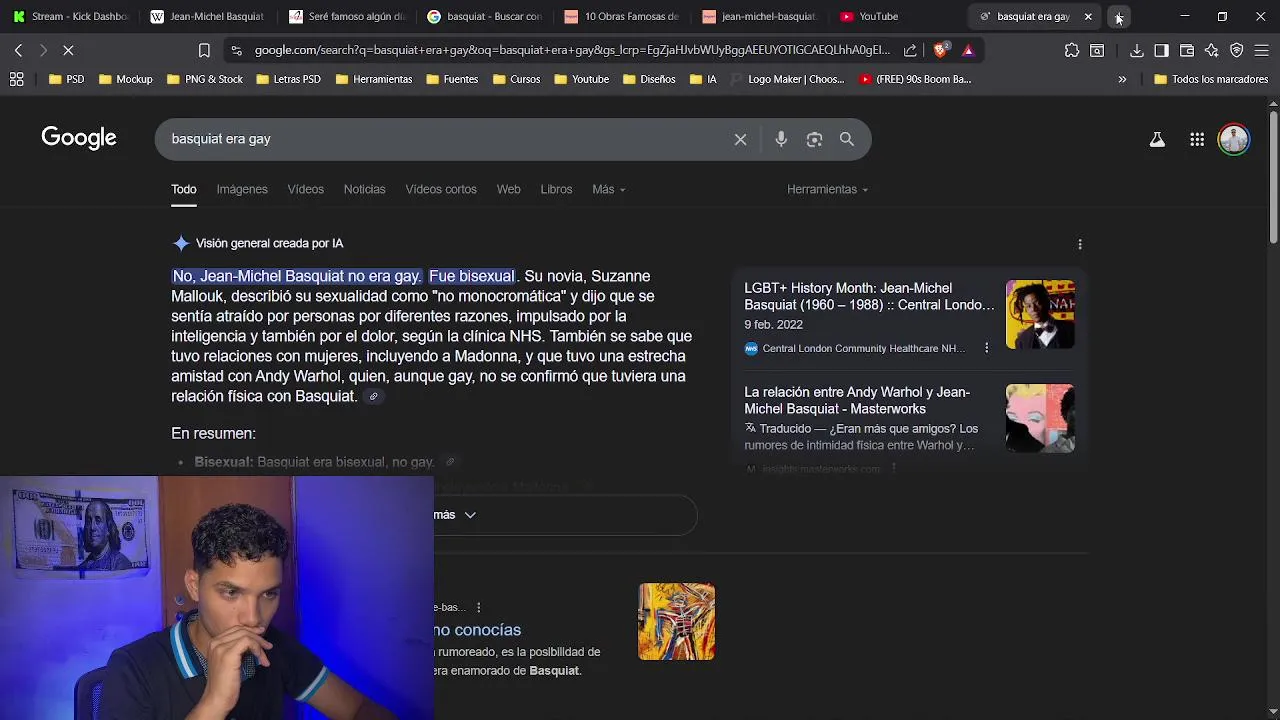Open Brave Rewards triangle icon
Viewport: 1280px width, 720px height.
click(968, 50)
